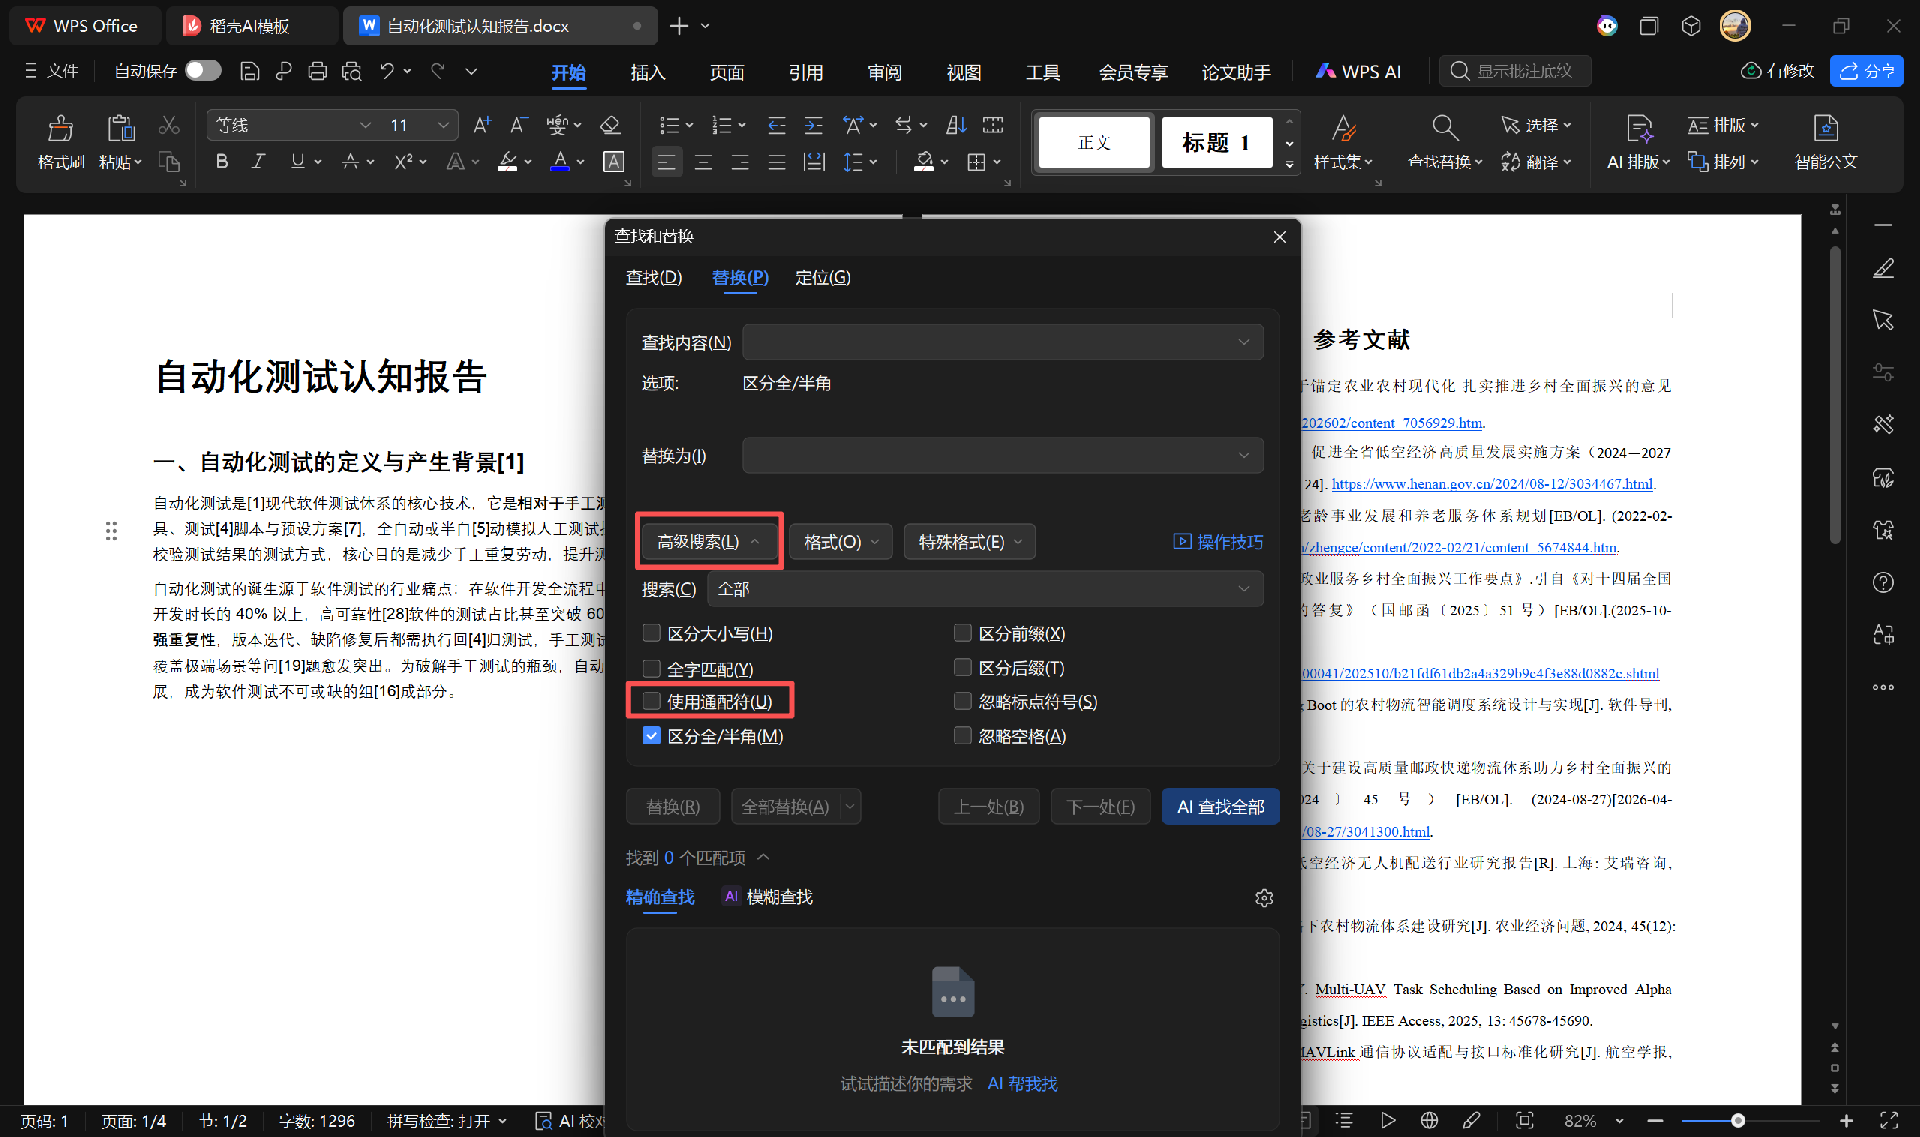Click the Format Painter icon

click(x=60, y=128)
